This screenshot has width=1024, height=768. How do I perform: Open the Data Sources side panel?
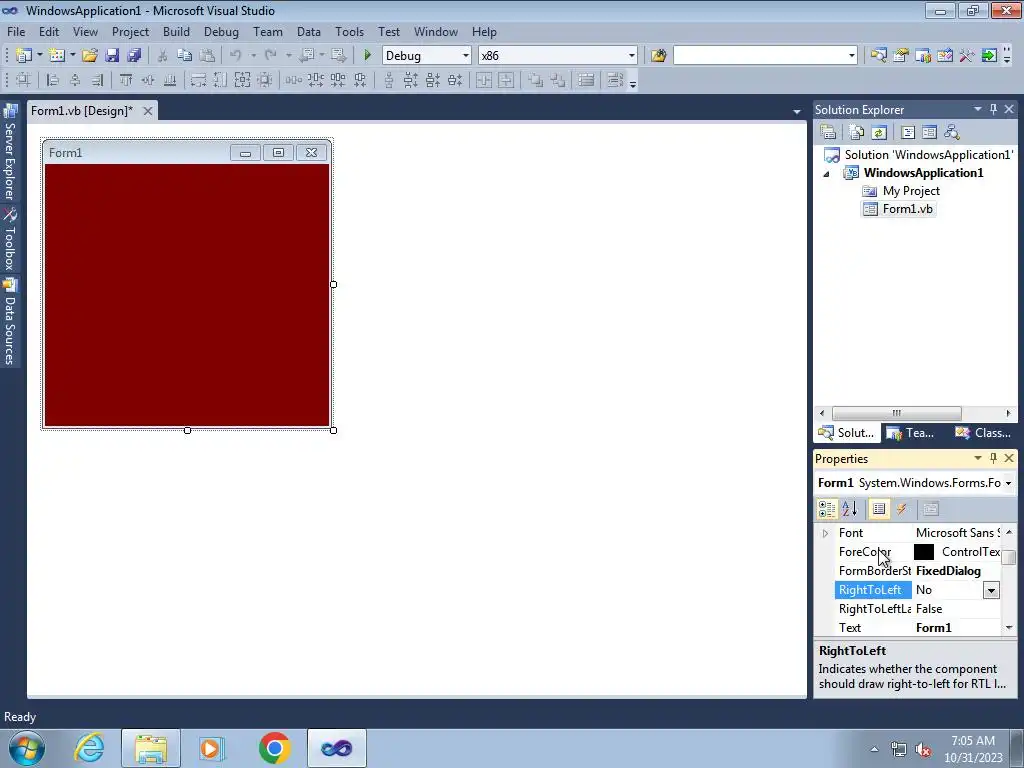[x=10, y=322]
